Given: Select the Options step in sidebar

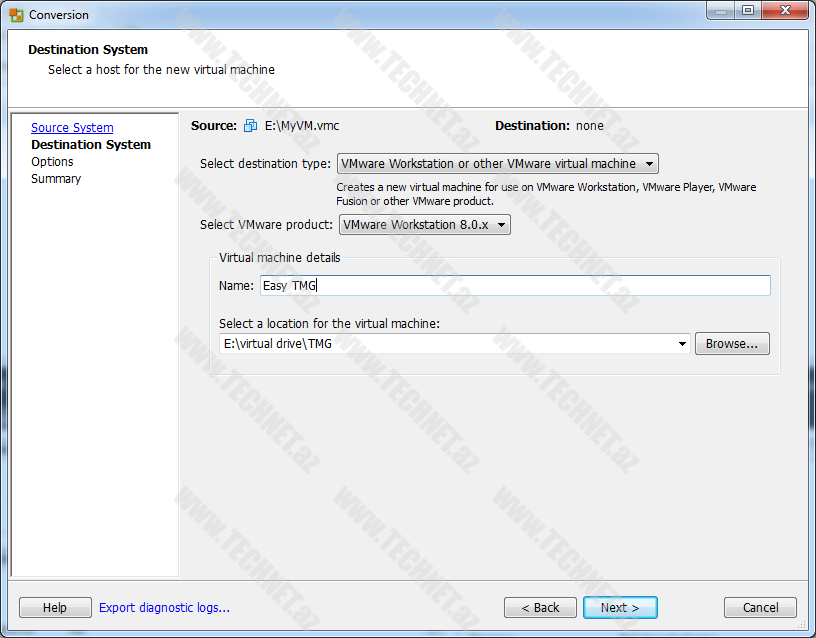Looking at the screenshot, I should (52, 162).
